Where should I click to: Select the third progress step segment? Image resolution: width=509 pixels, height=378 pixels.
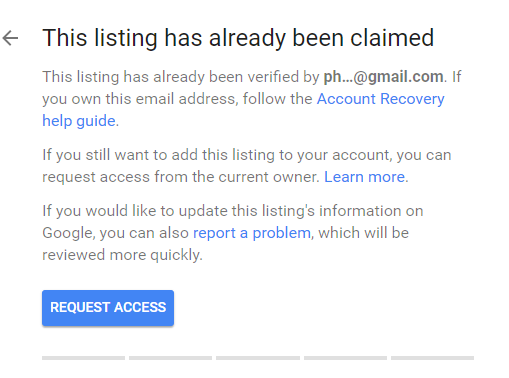(258, 358)
